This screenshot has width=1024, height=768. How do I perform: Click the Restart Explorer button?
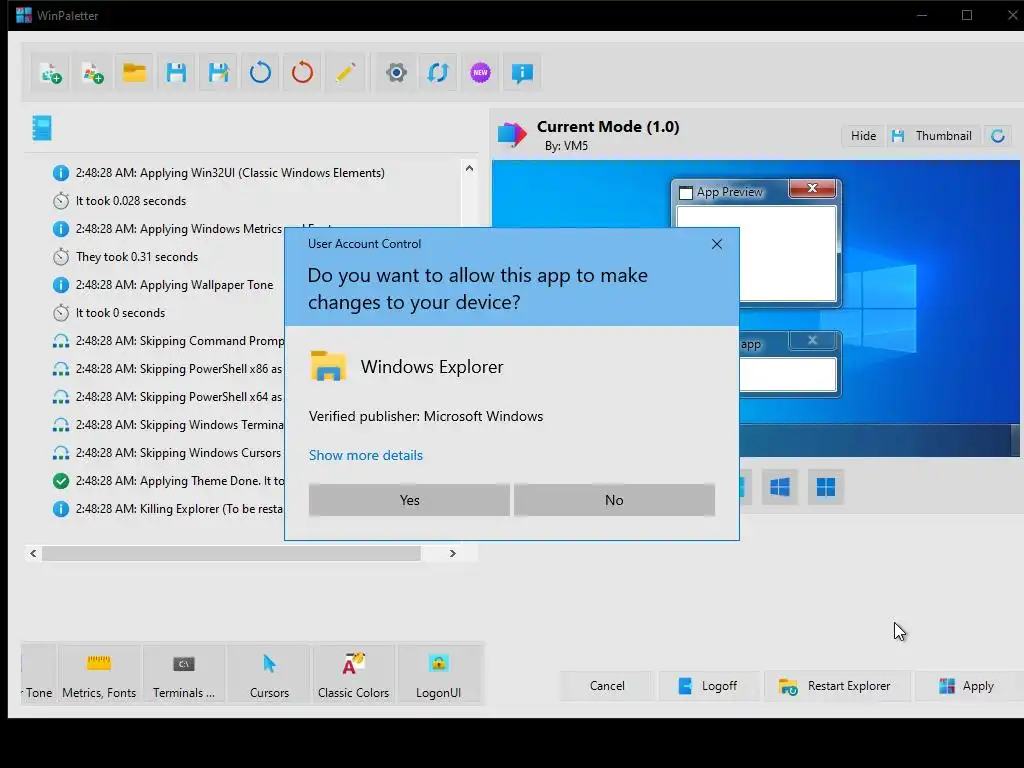[x=837, y=686]
